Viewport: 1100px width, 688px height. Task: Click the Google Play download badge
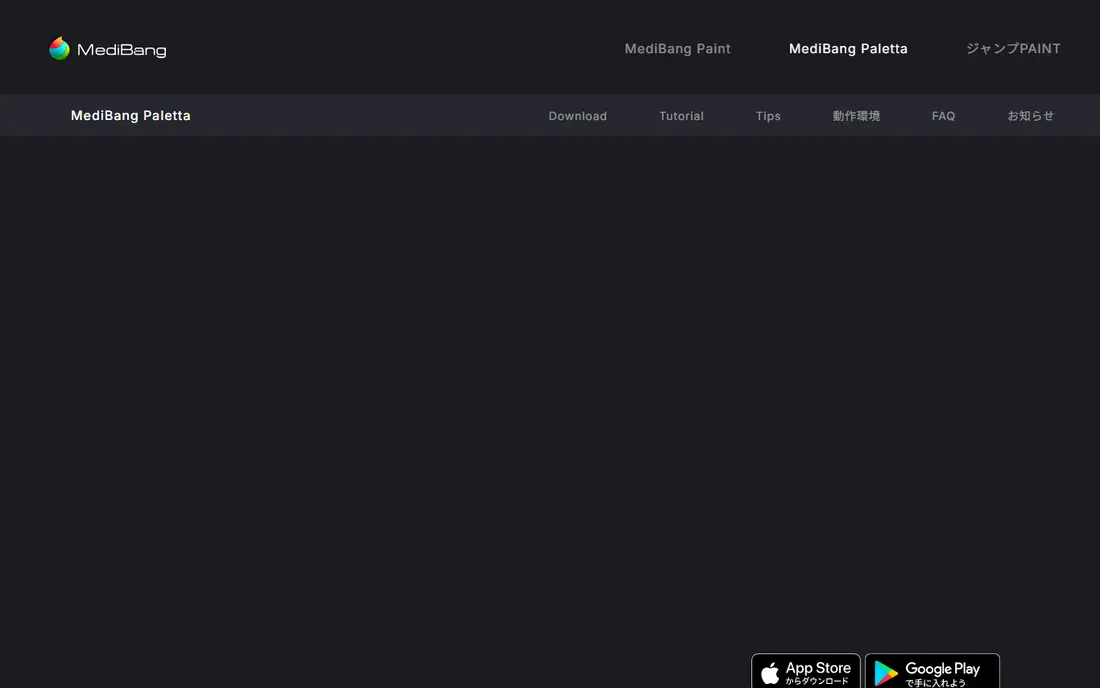[932, 671]
